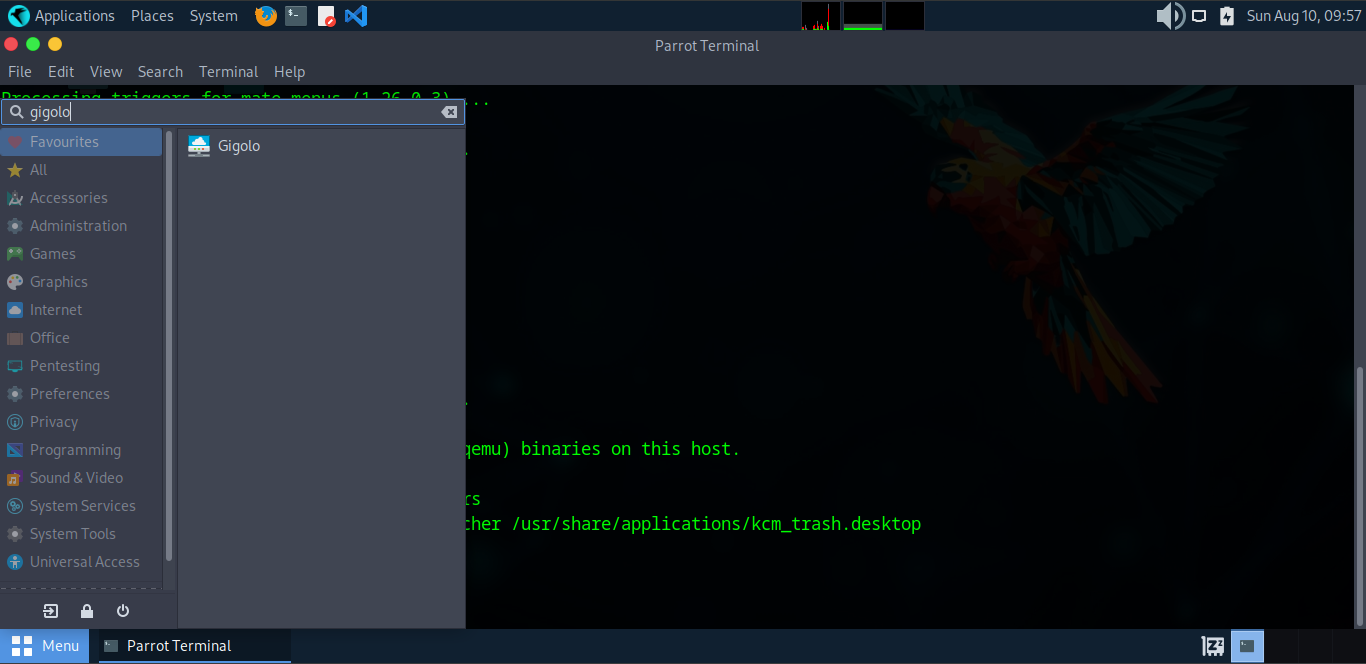Viewport: 1366px width, 664px height.
Task: Click the Visual Studio Code launcher icon
Action: coord(355,16)
